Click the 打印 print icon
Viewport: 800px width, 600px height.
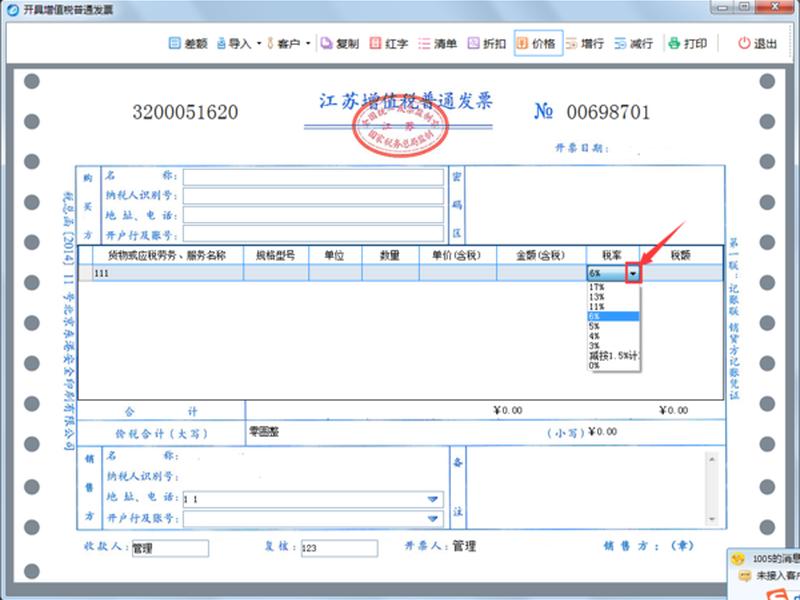[674, 43]
